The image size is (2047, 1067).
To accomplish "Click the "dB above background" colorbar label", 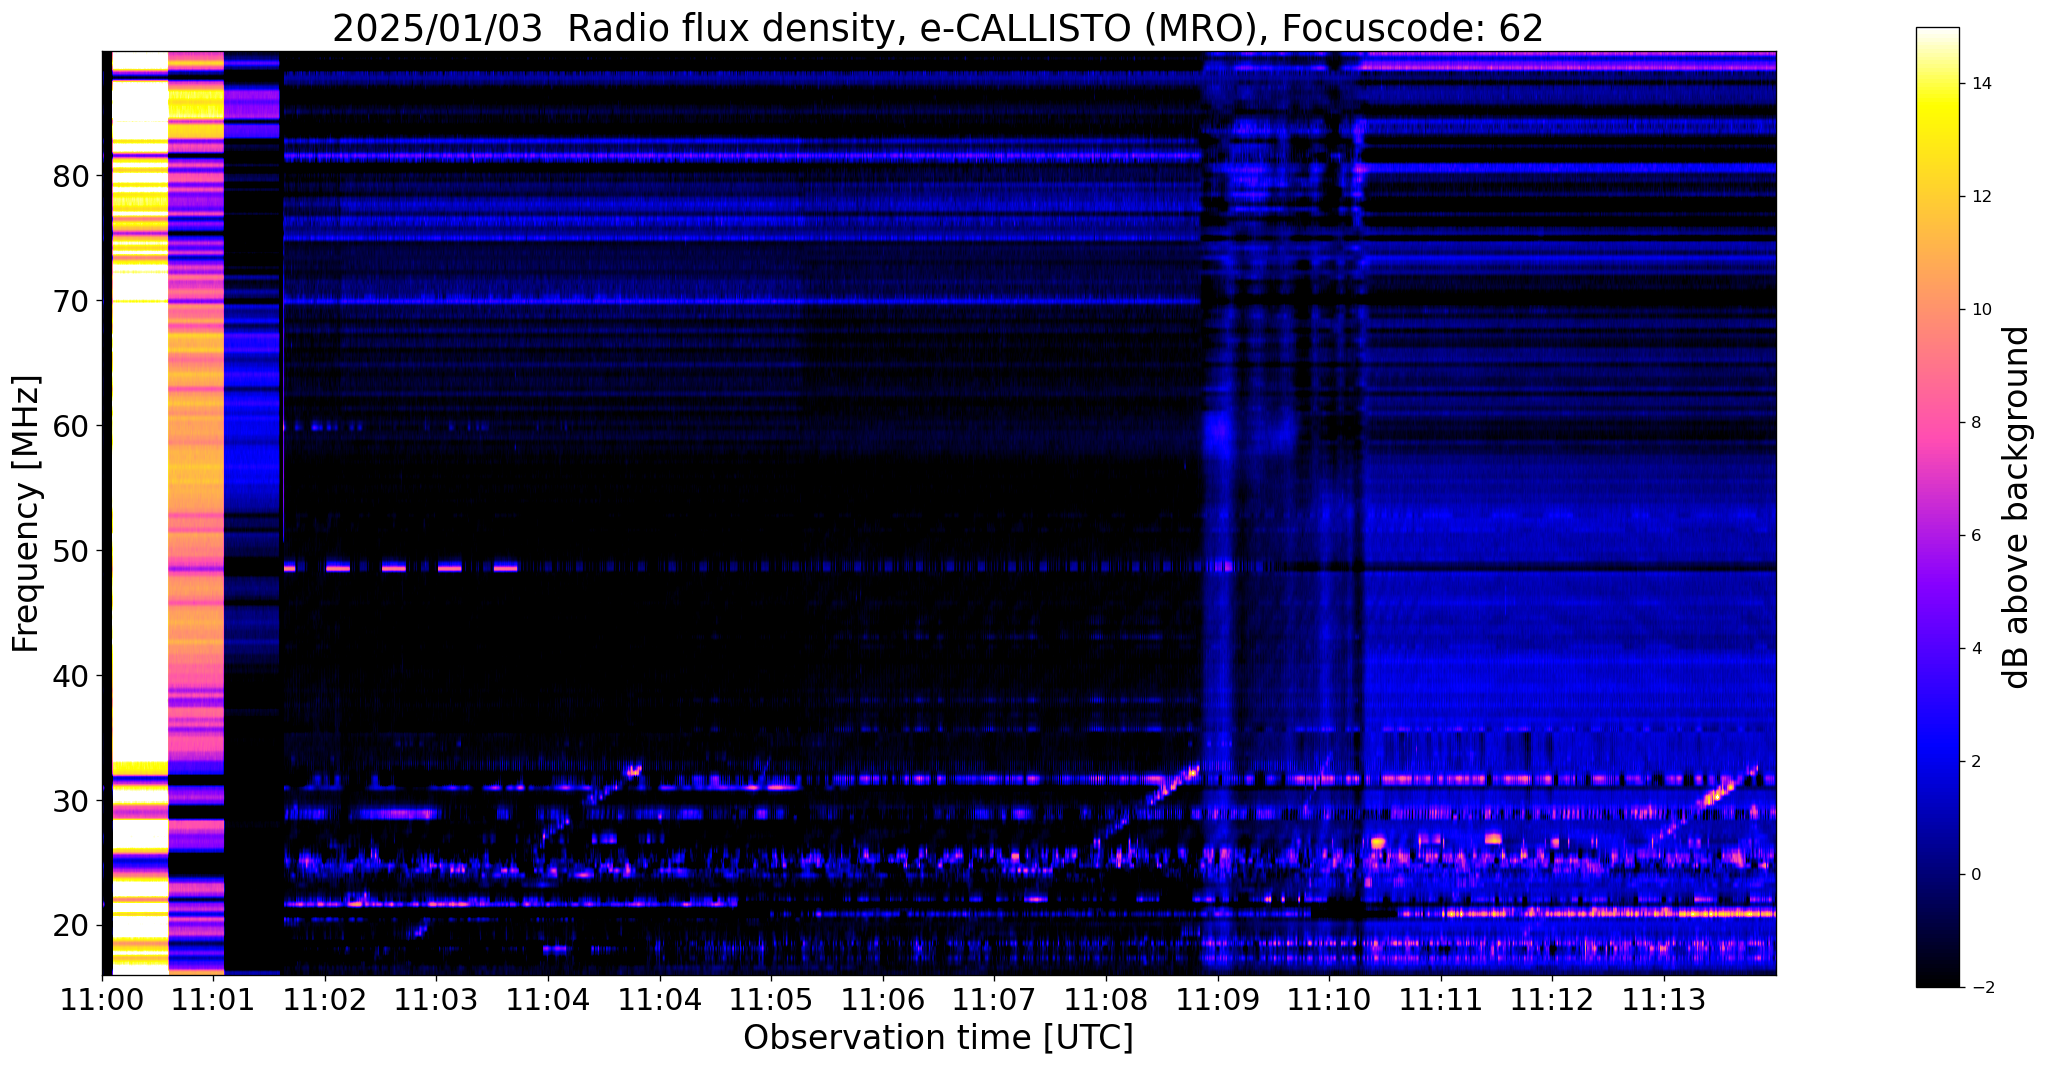I will pos(2017,507).
